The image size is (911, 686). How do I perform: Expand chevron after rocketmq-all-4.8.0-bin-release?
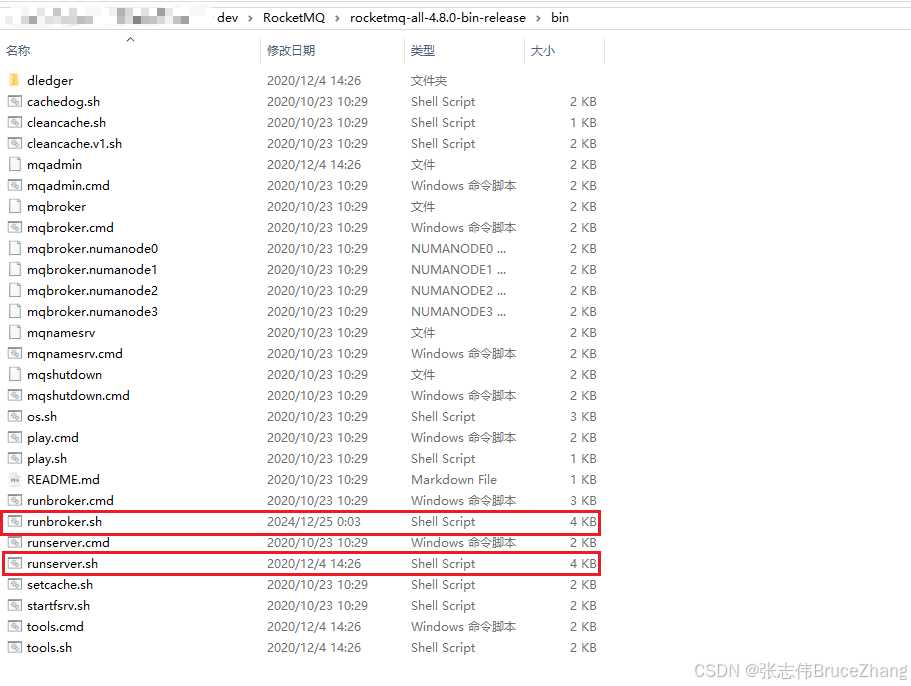[538, 18]
